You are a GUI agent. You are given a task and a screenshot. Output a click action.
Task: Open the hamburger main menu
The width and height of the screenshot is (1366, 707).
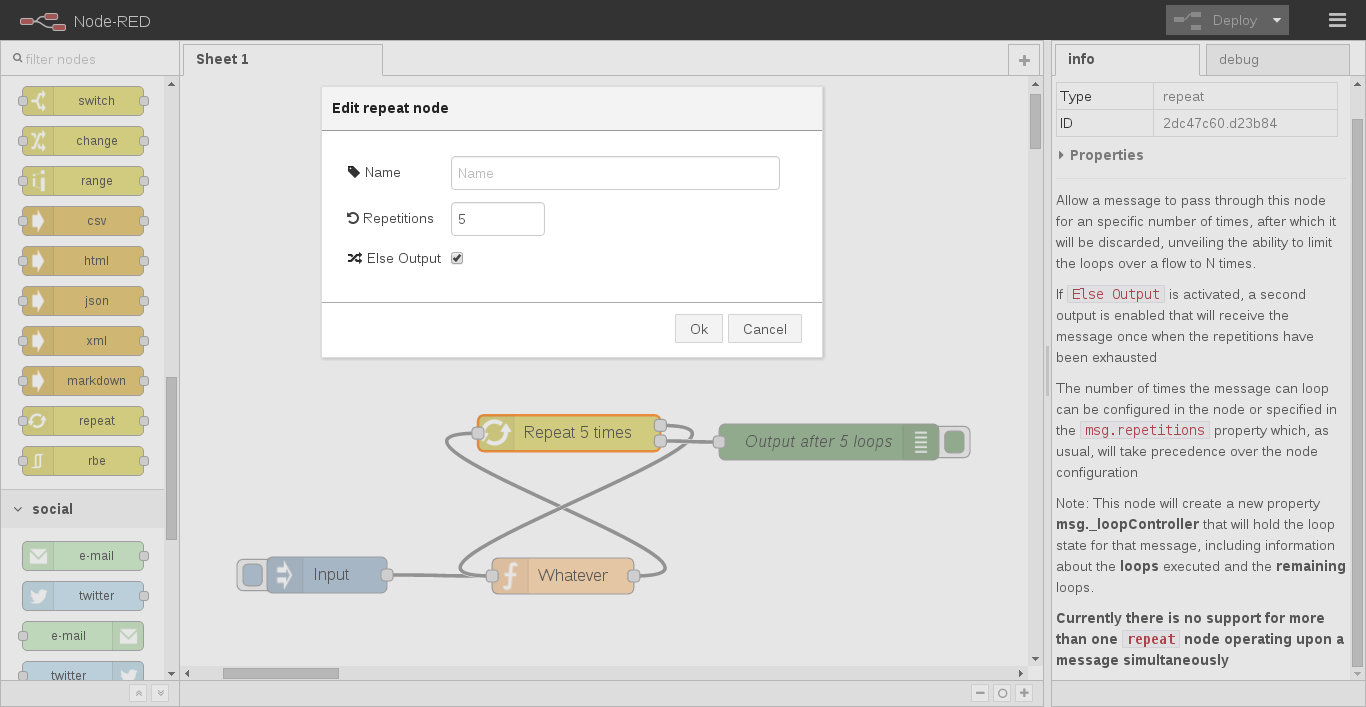click(x=1337, y=20)
